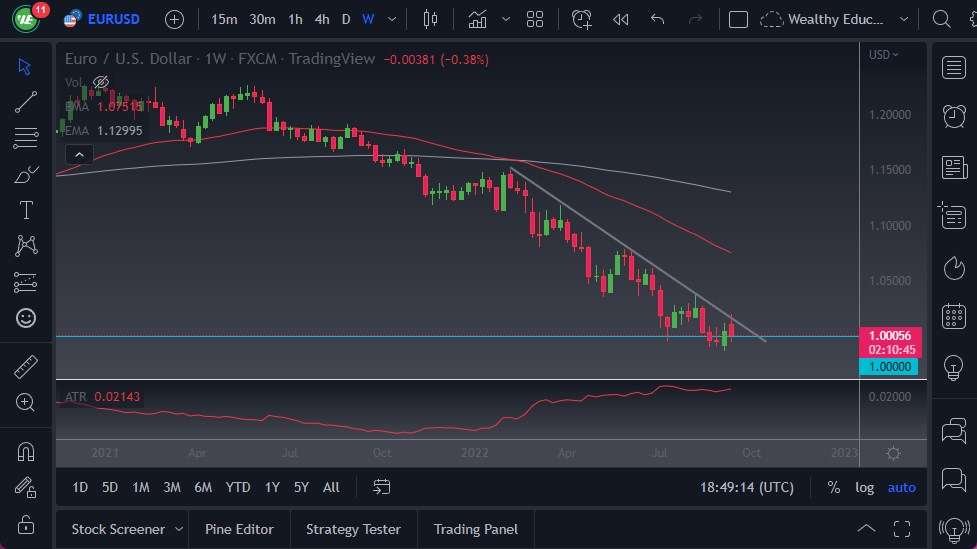Screen dimensions: 977x549
Task: Open the Fibonacci and Gann tools
Action: coord(26,138)
